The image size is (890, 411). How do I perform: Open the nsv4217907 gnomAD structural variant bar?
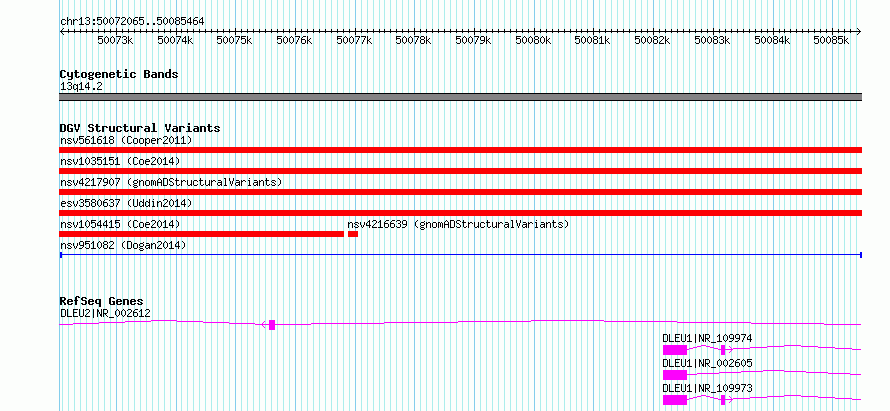coord(460,192)
